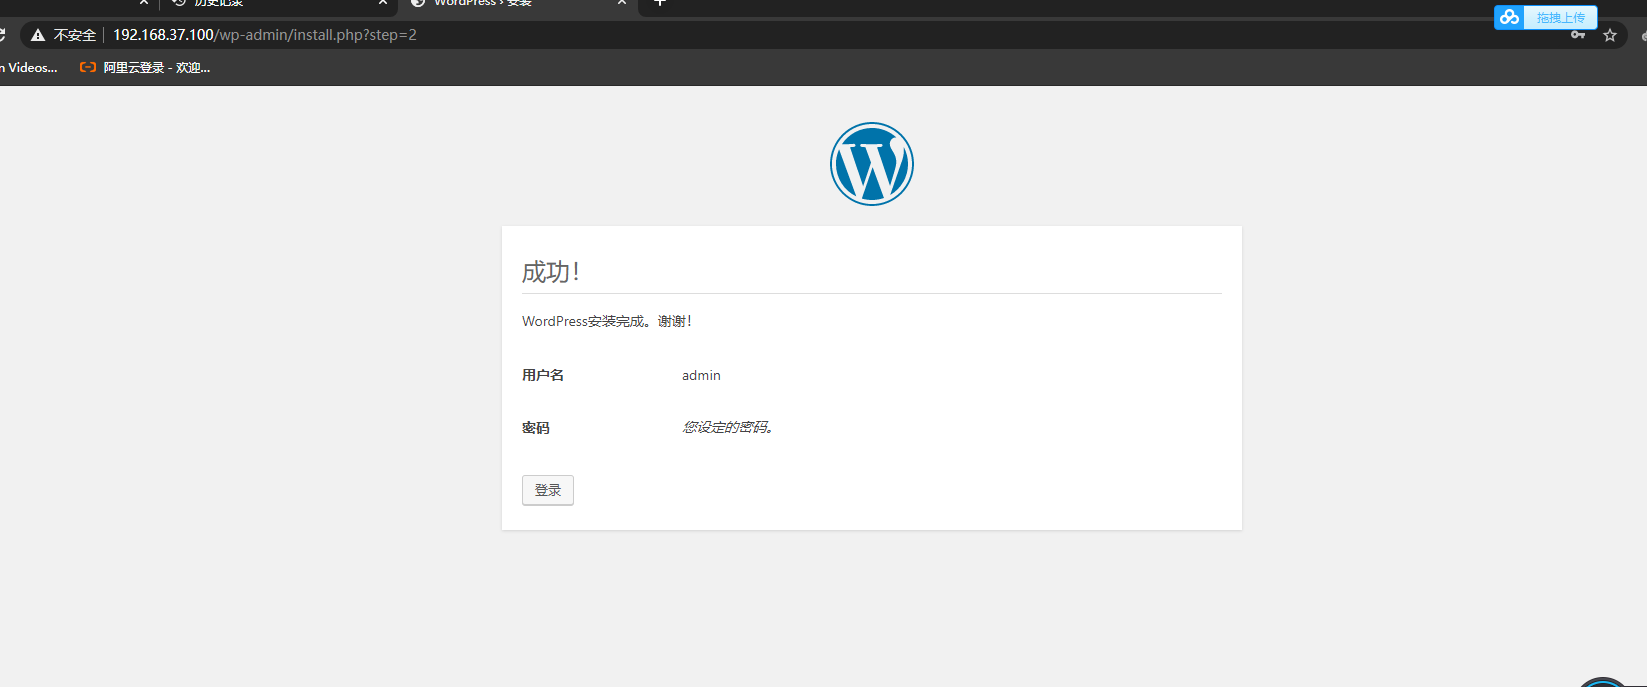Click the username value admin
The height and width of the screenshot is (687, 1647).
701,376
